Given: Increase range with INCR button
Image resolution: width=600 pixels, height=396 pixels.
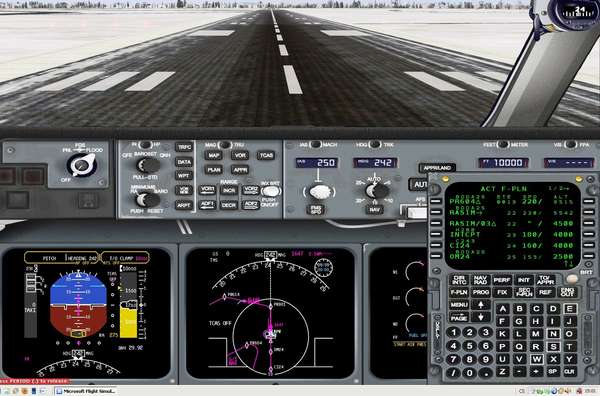Looking at the screenshot, I should pos(229,190).
